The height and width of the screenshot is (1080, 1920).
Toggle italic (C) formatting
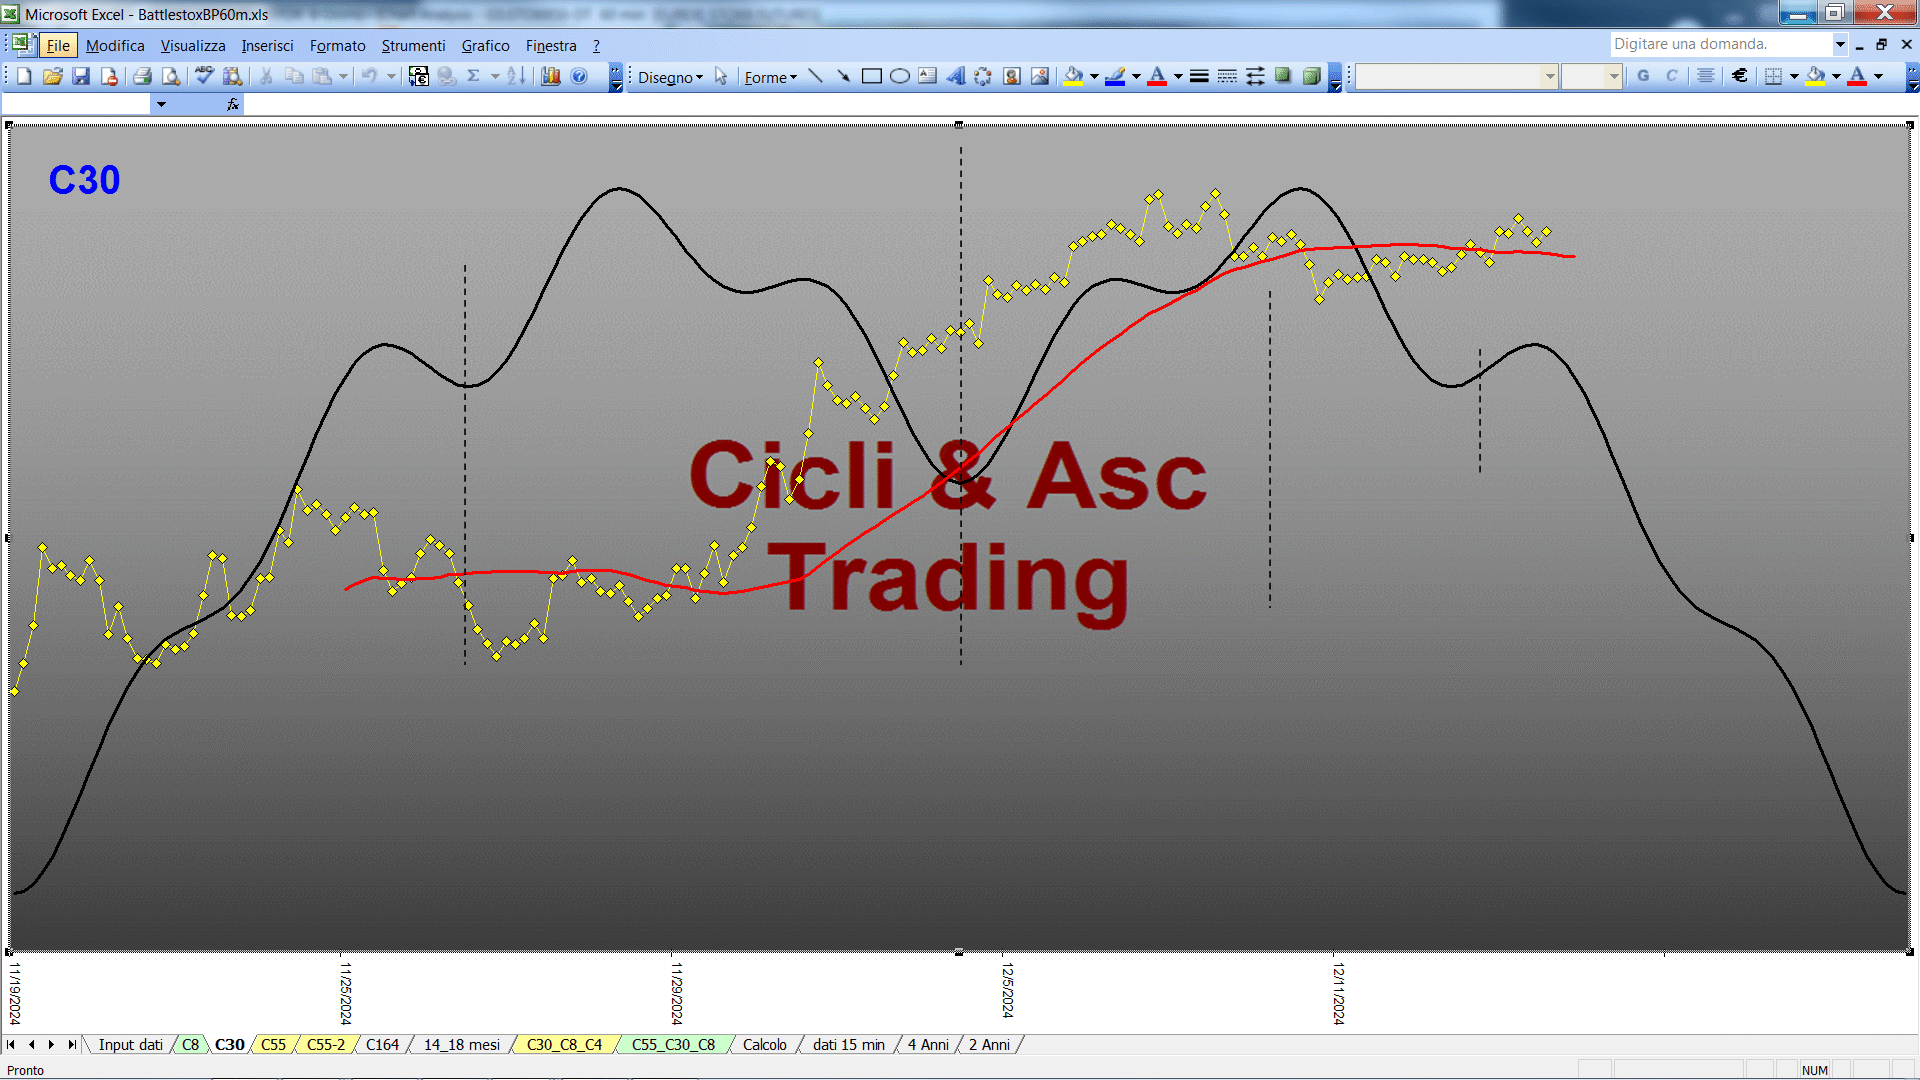click(1671, 76)
